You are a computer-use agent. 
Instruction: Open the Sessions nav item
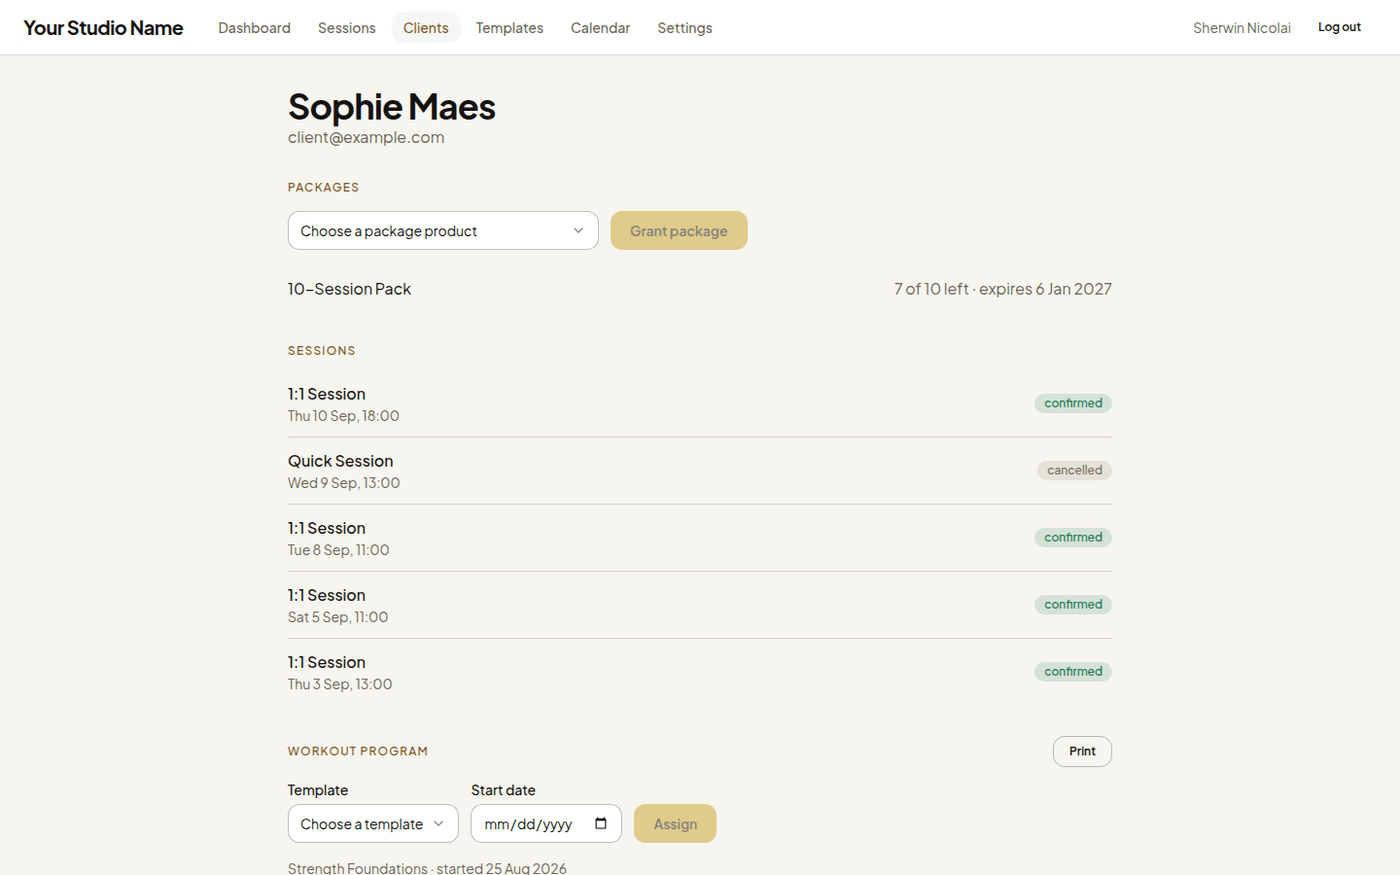click(347, 28)
